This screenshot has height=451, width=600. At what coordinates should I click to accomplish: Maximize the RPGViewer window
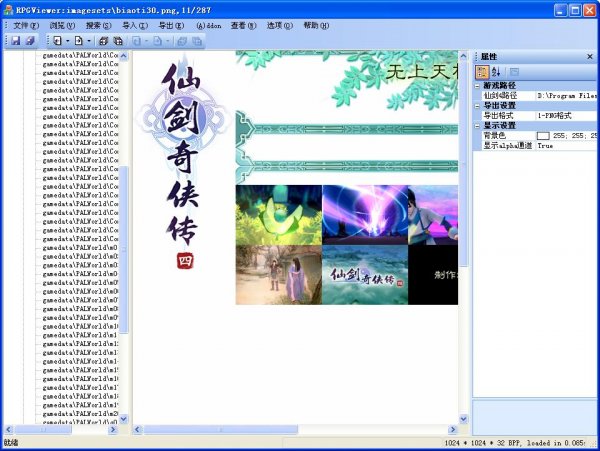pos(575,10)
